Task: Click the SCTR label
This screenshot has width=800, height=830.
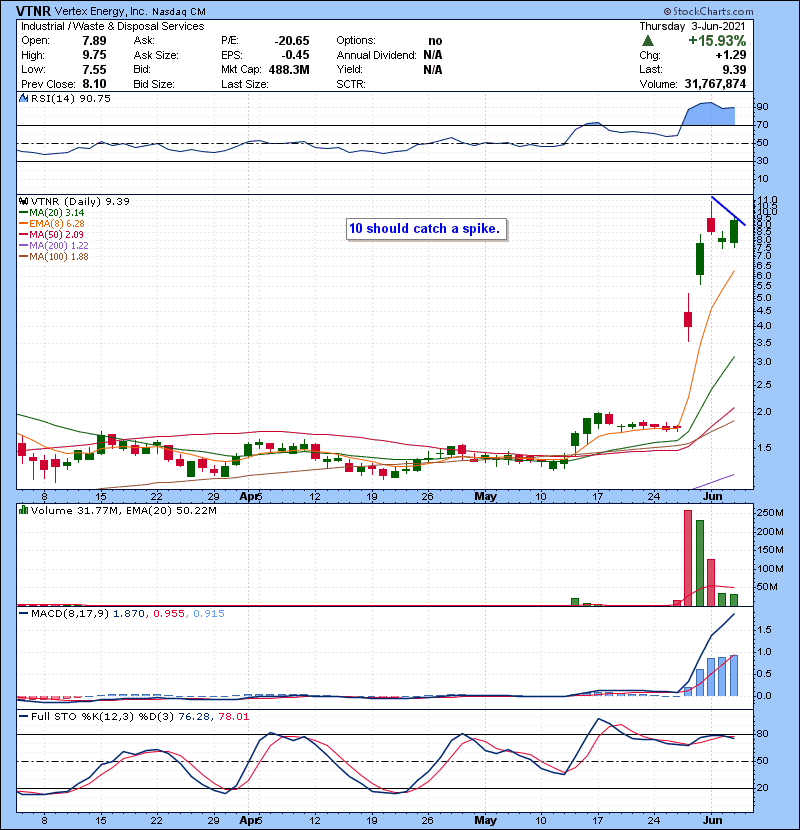Action: [351, 84]
